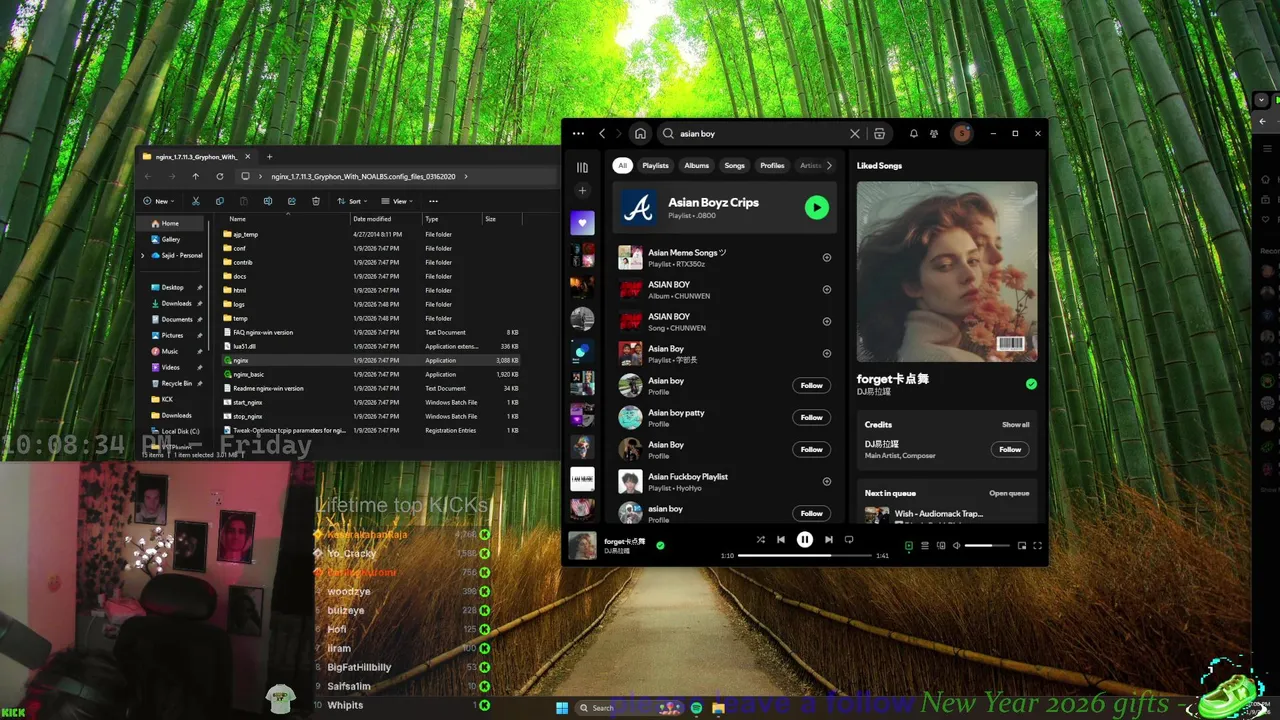Open Spotify profile avatar menu
1280x720 pixels.
click(x=961, y=133)
